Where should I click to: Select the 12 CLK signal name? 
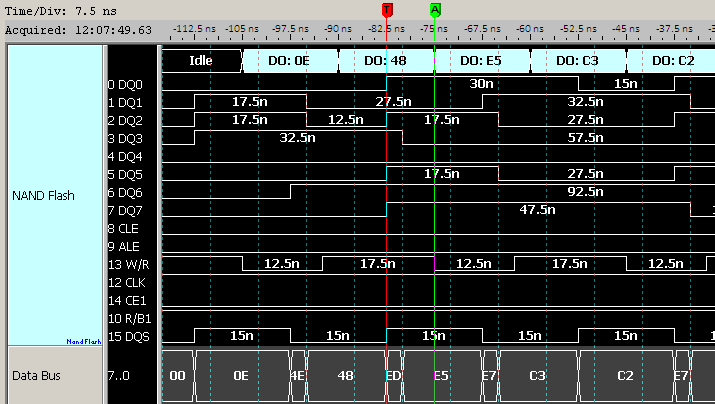pos(127,283)
